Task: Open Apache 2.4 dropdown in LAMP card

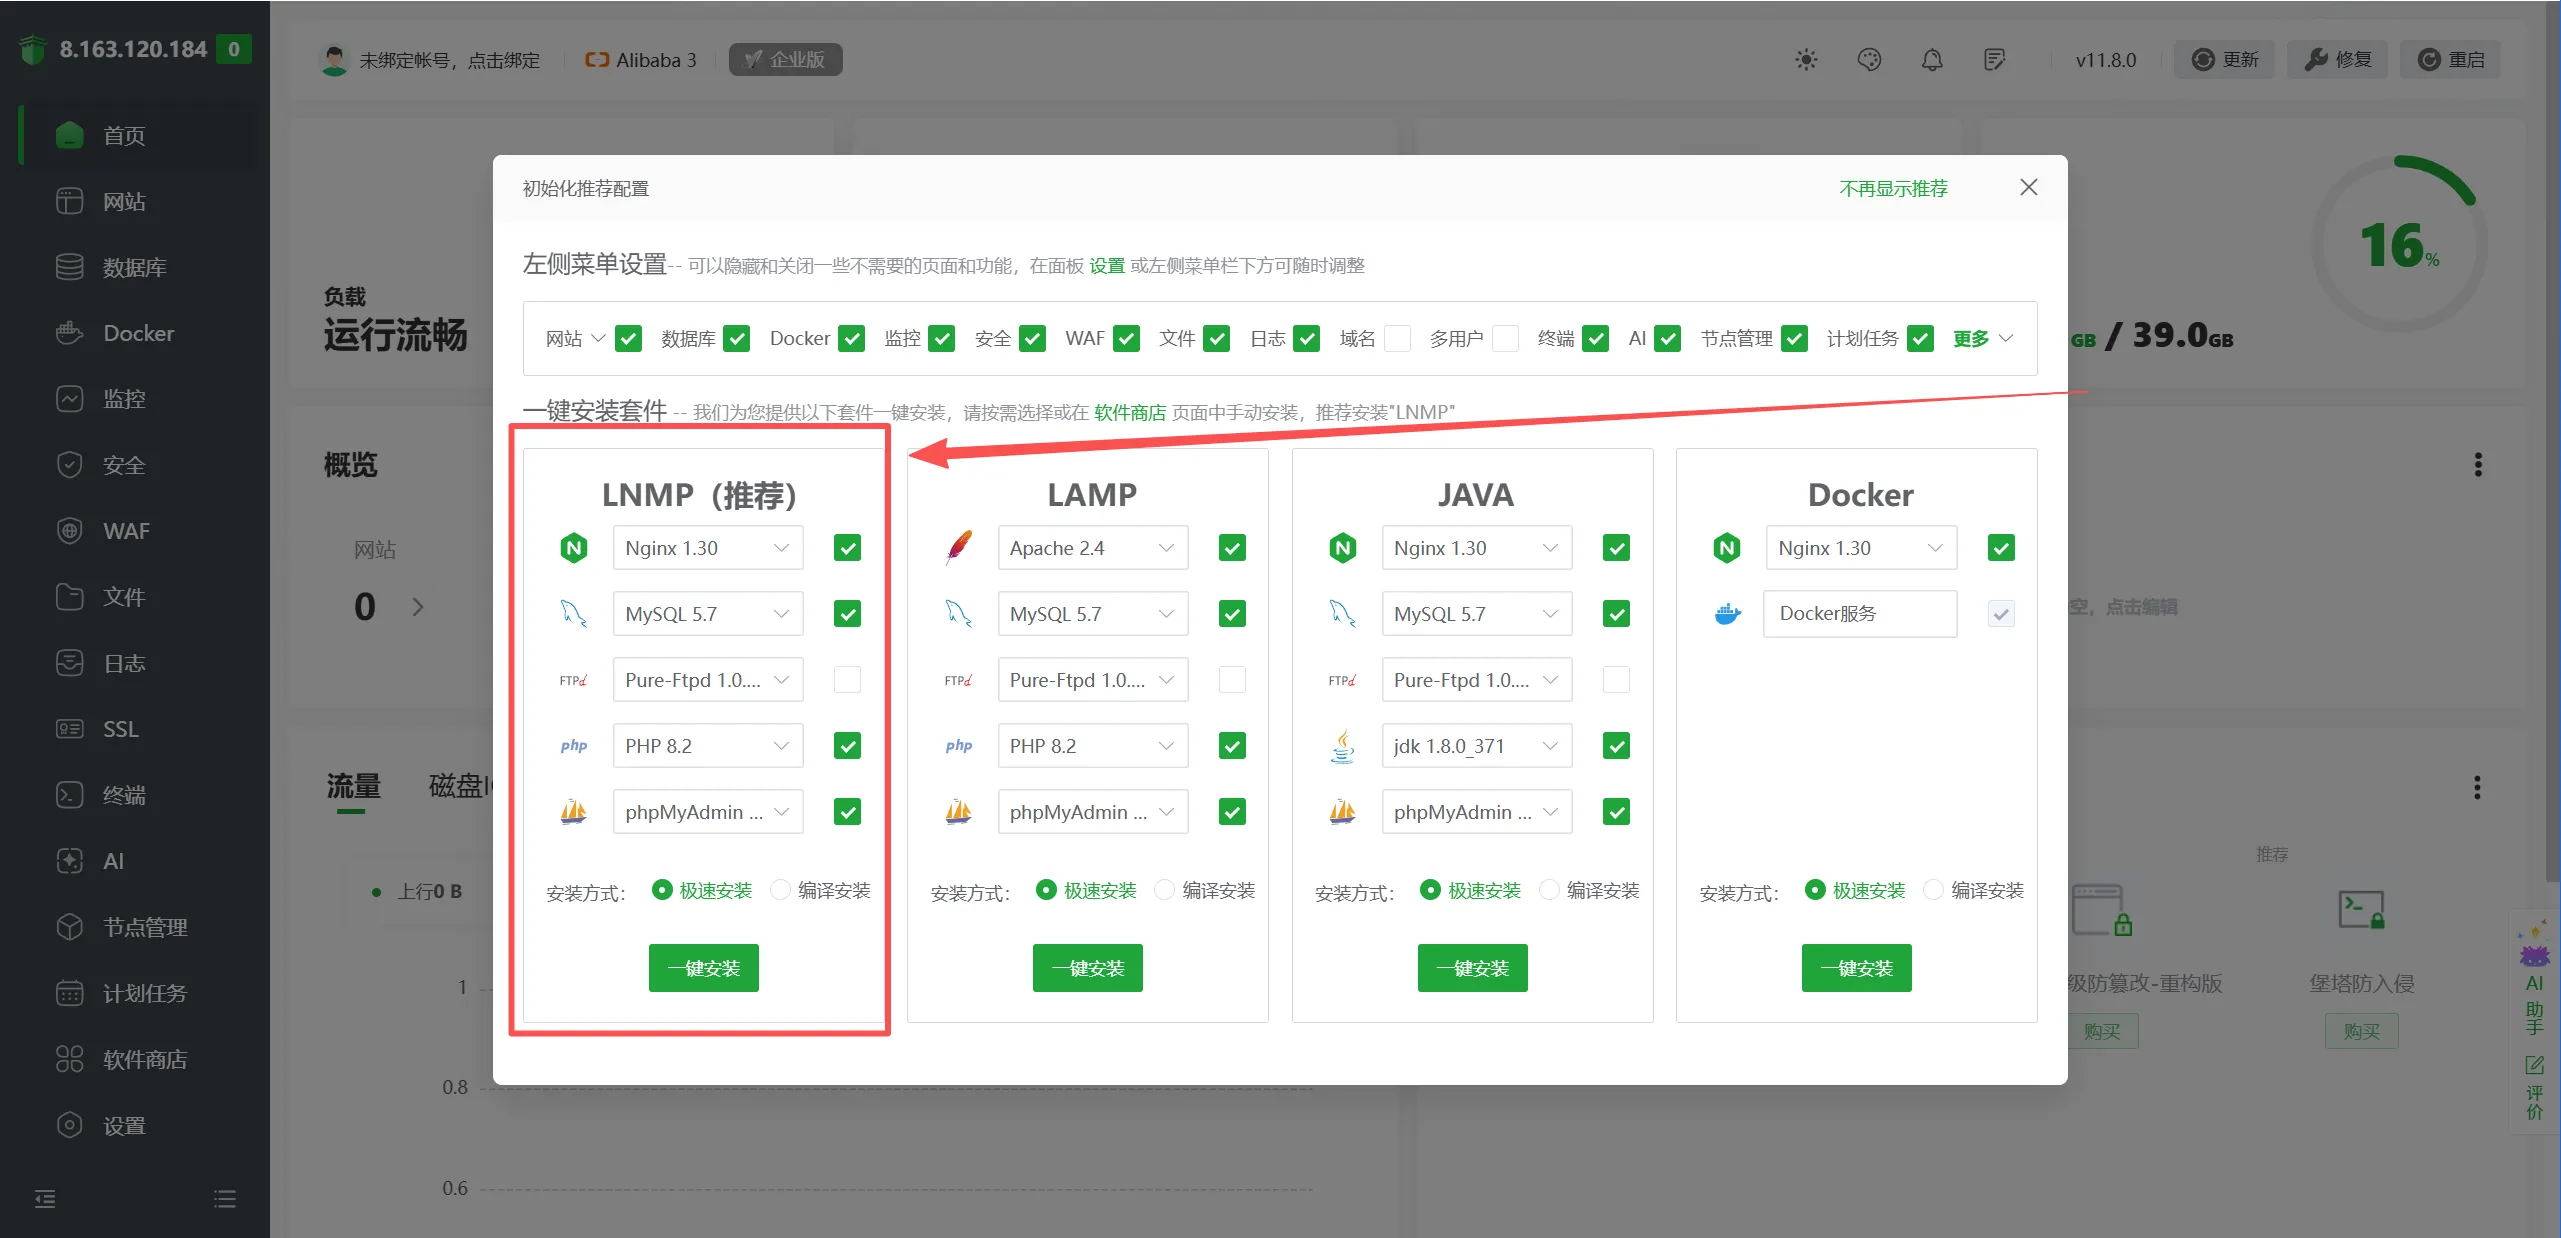Action: 1093,548
